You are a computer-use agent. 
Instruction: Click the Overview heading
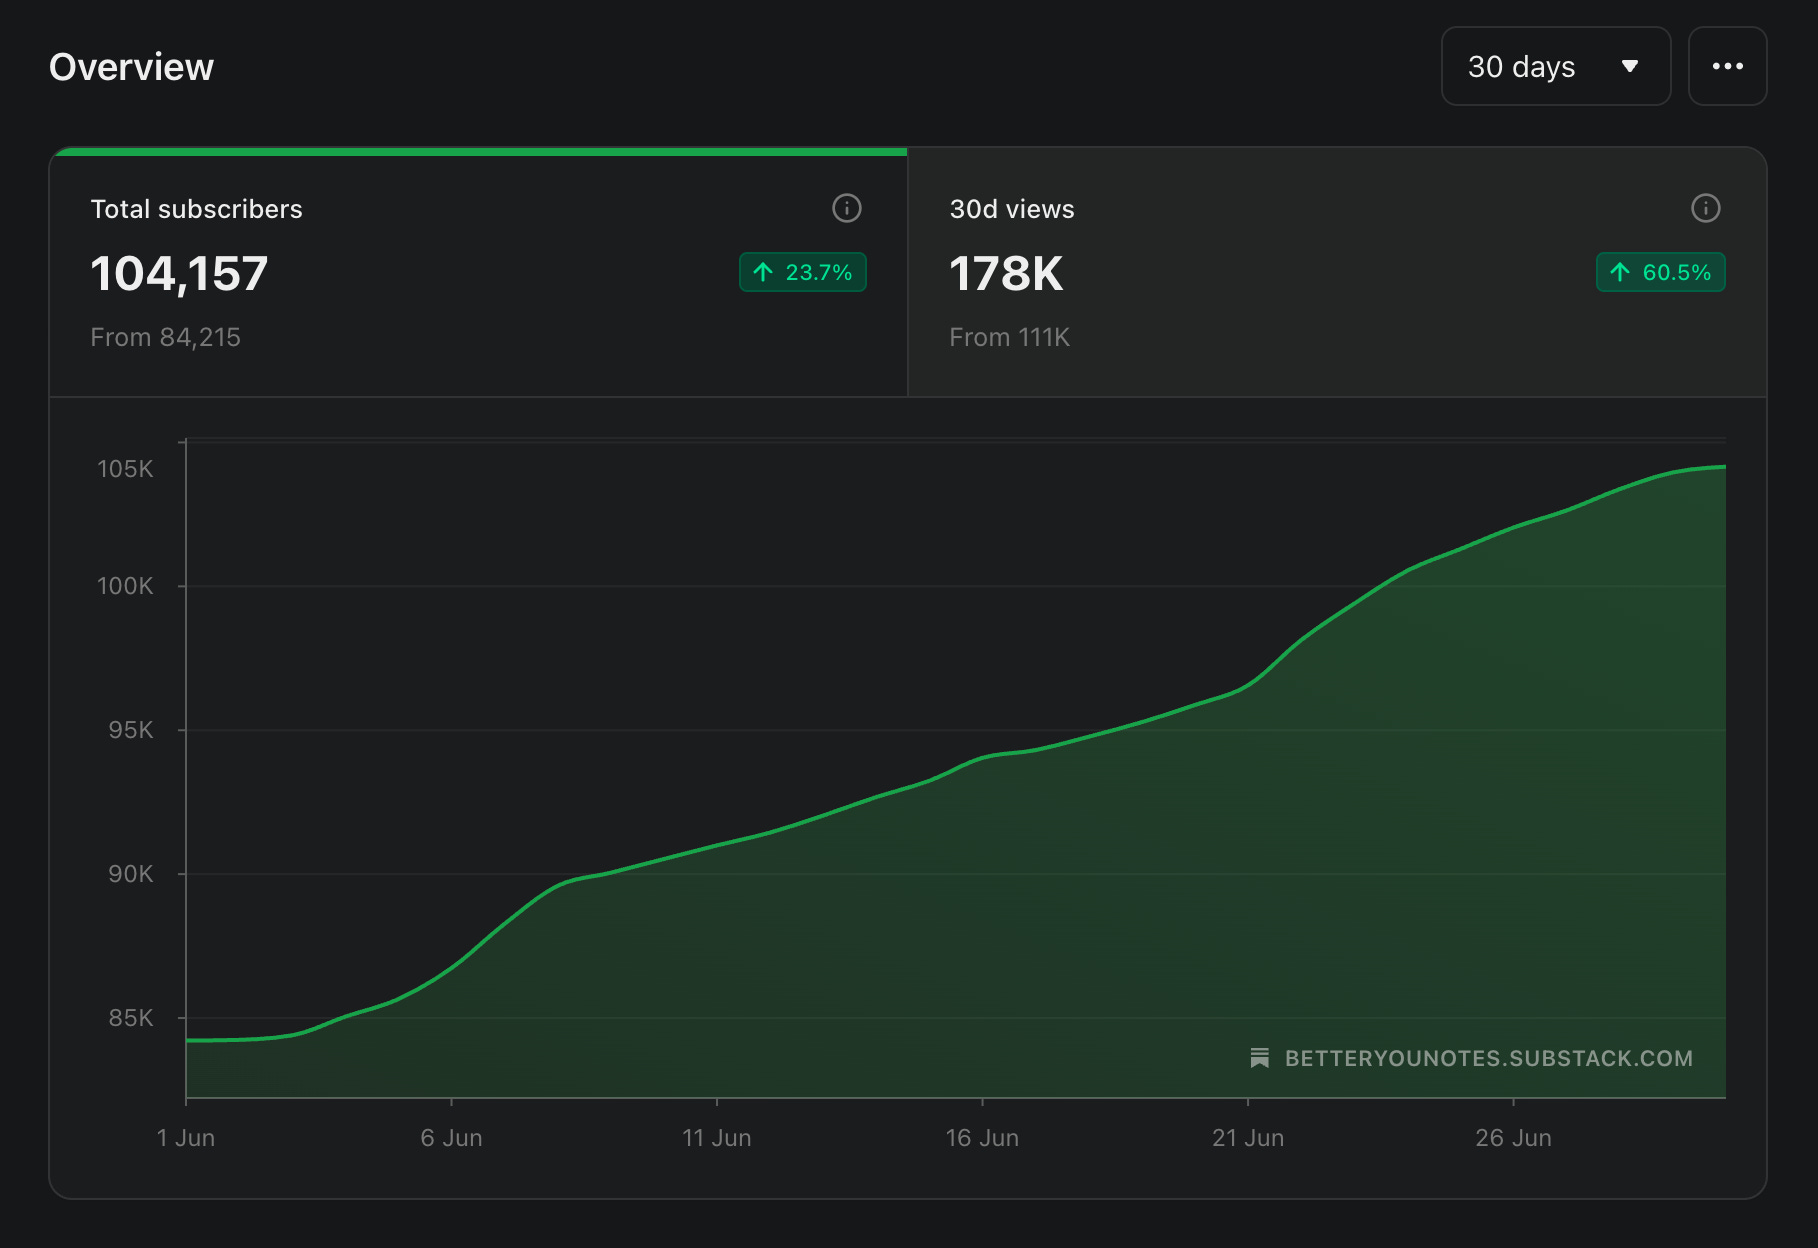[131, 67]
